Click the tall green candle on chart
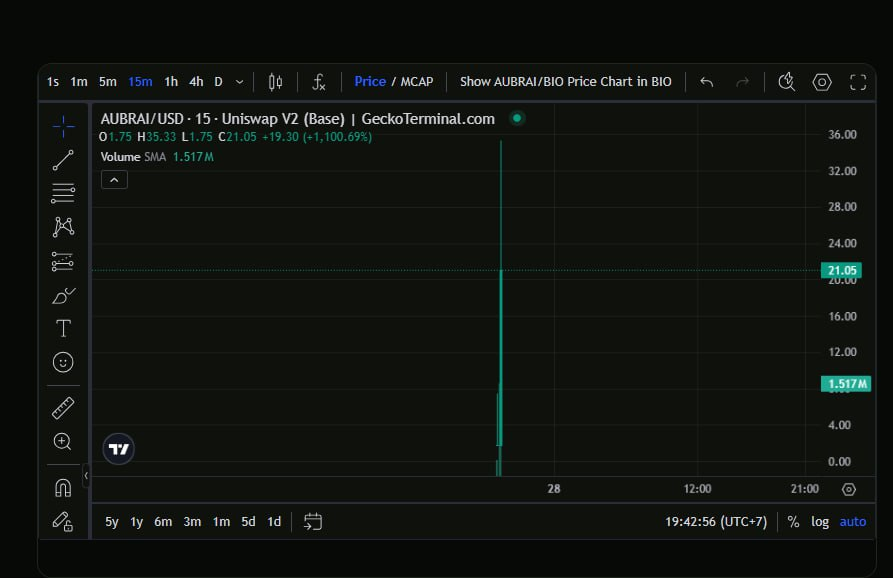The image size is (893, 578). 501,357
